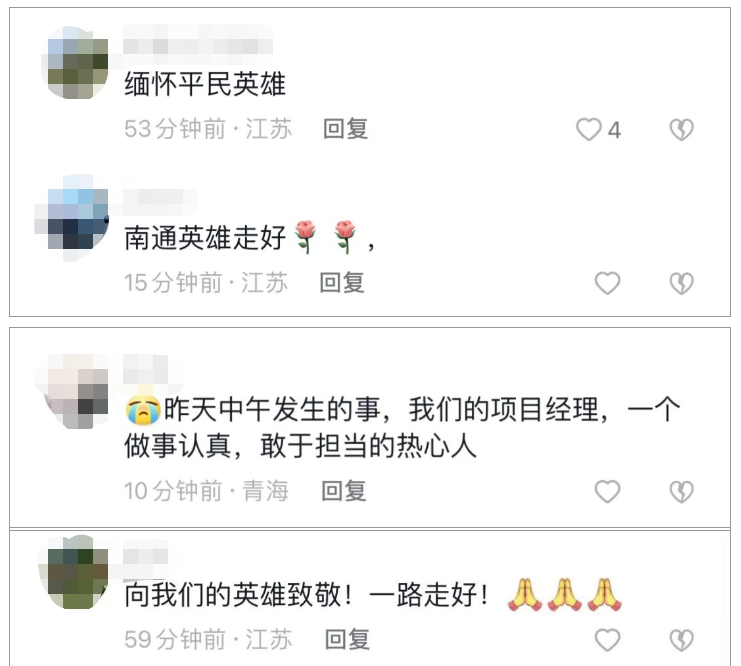741x666 pixels.
Task: Reply to the comment posted 15分钟前
Action: [x=342, y=283]
